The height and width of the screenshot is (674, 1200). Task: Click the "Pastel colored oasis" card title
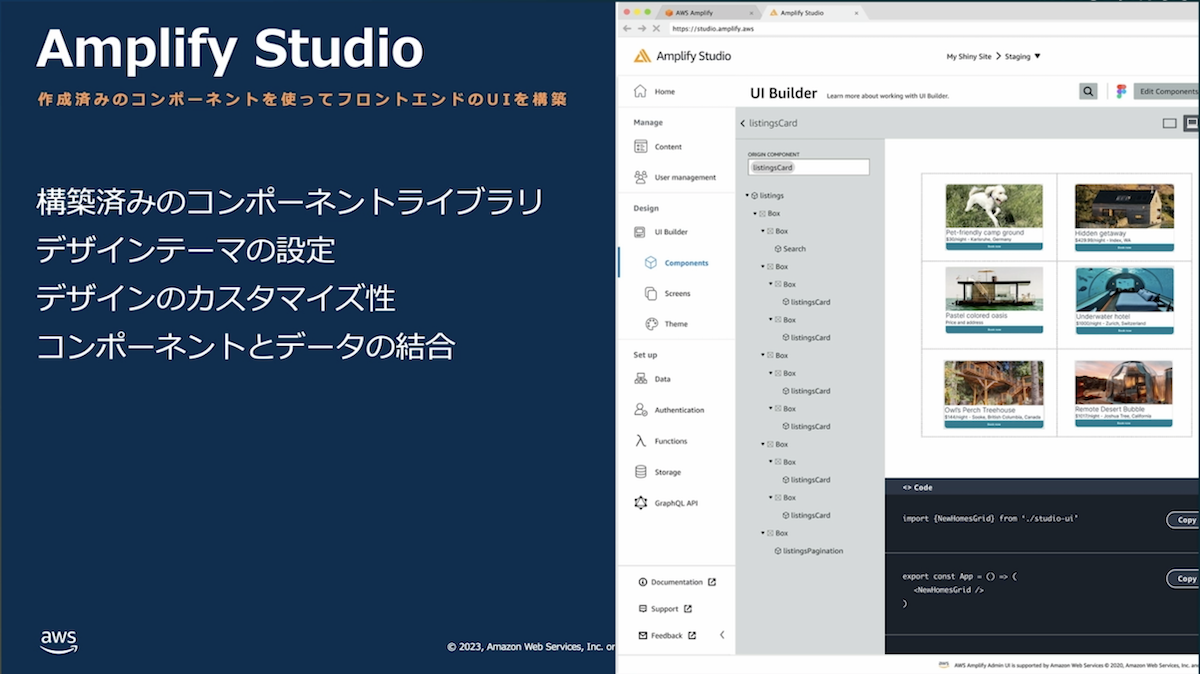coord(977,316)
